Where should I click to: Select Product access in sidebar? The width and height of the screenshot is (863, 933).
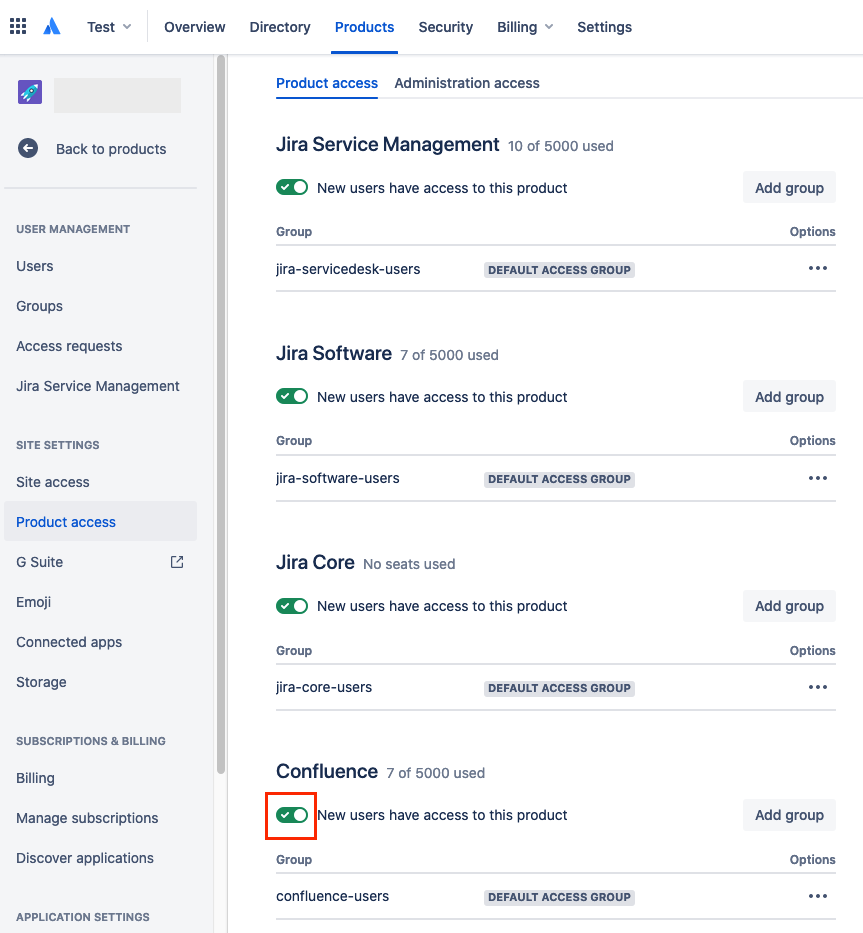tap(100, 521)
